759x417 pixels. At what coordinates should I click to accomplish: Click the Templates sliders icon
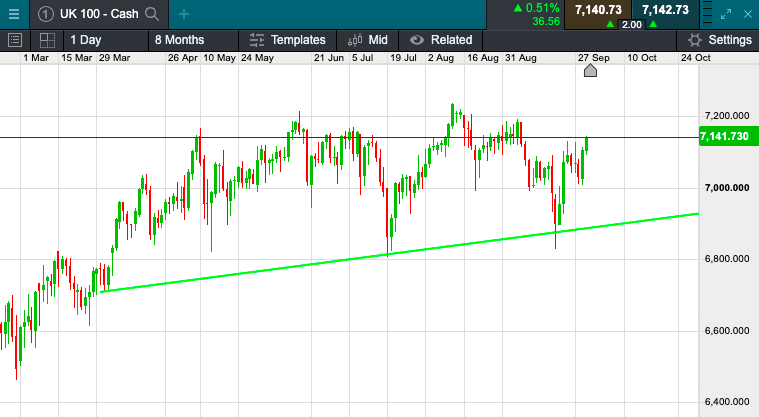257,40
